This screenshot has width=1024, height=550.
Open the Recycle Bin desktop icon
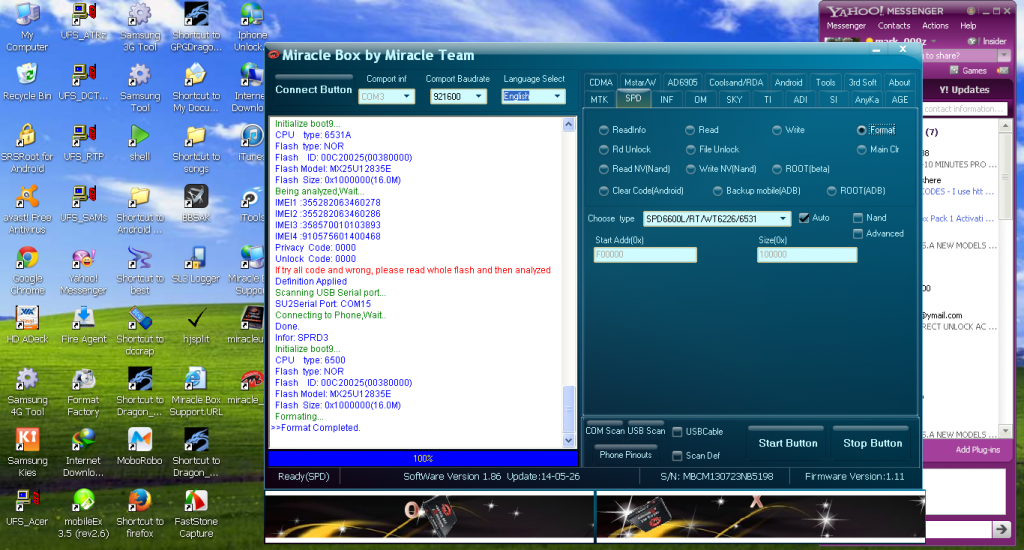click(27, 82)
